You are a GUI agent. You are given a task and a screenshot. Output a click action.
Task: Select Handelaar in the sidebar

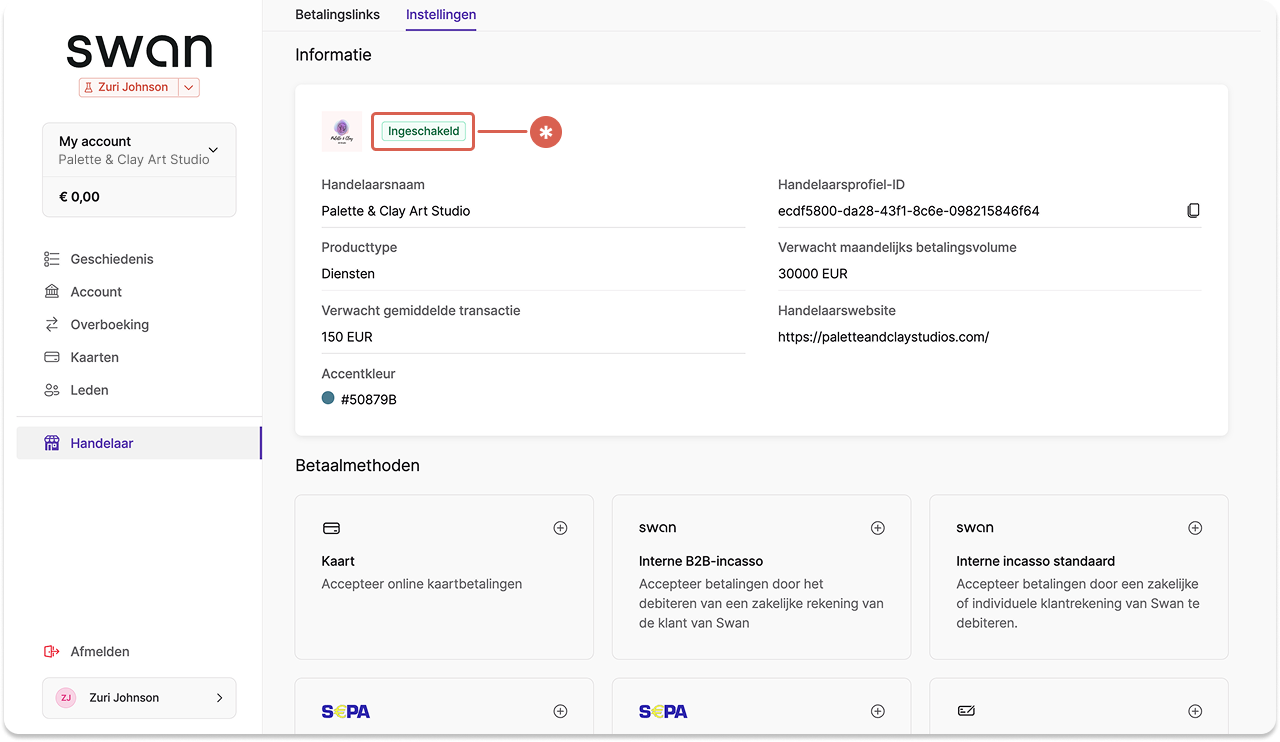[138, 443]
